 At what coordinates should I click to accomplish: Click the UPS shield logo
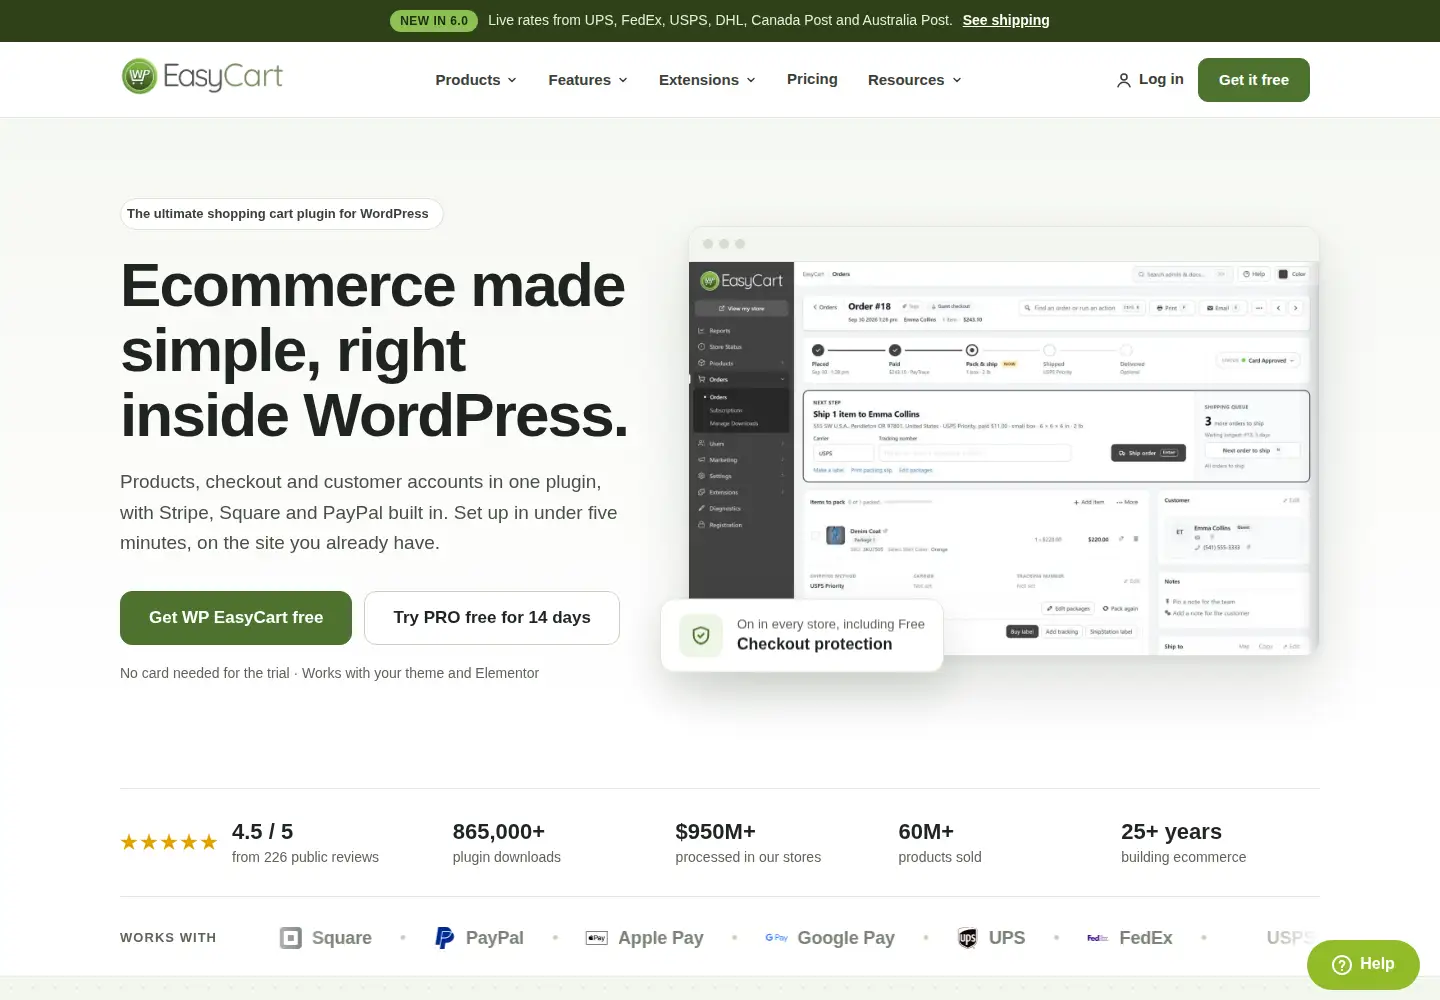(x=967, y=938)
